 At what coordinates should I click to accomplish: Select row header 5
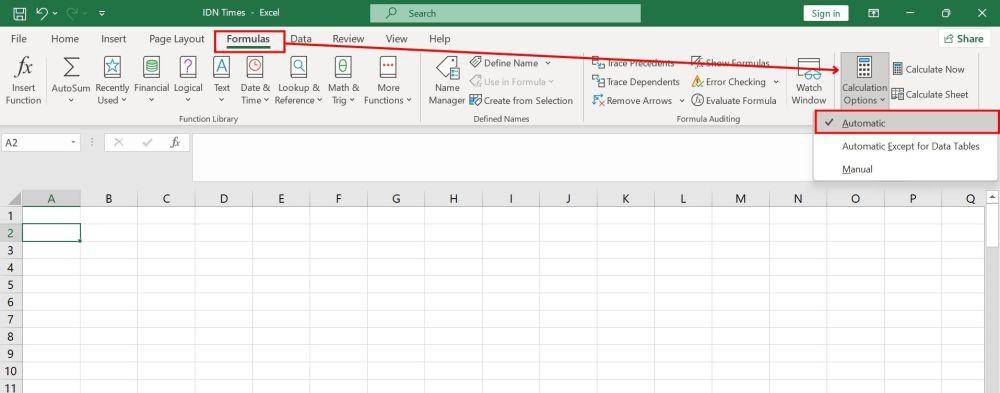pyautogui.click(x=10, y=284)
